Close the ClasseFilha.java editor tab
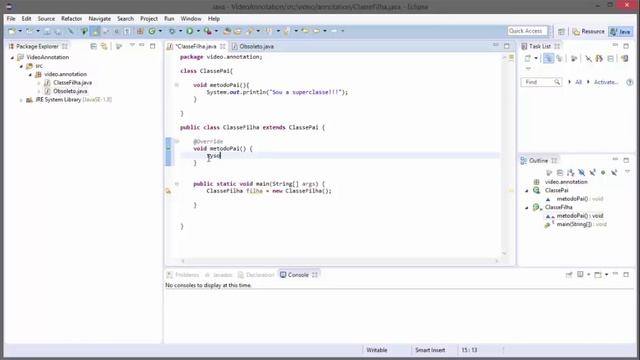Screen dimensions: 640x360 coord(222,47)
